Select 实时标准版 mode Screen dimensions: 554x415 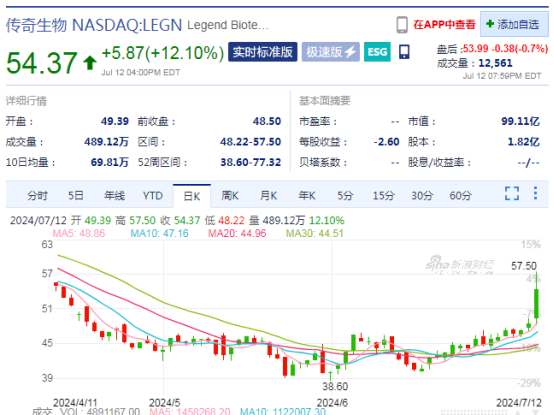coord(263,52)
